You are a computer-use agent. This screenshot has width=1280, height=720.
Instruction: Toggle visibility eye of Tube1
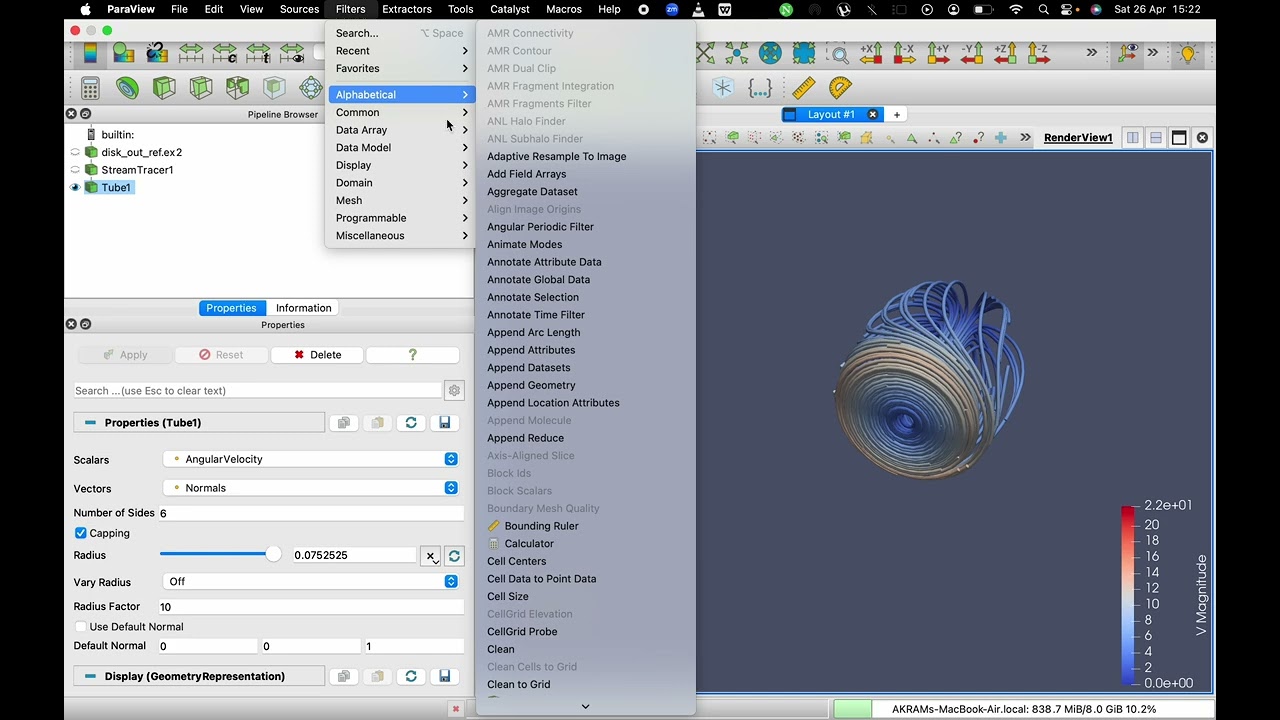click(x=74, y=187)
